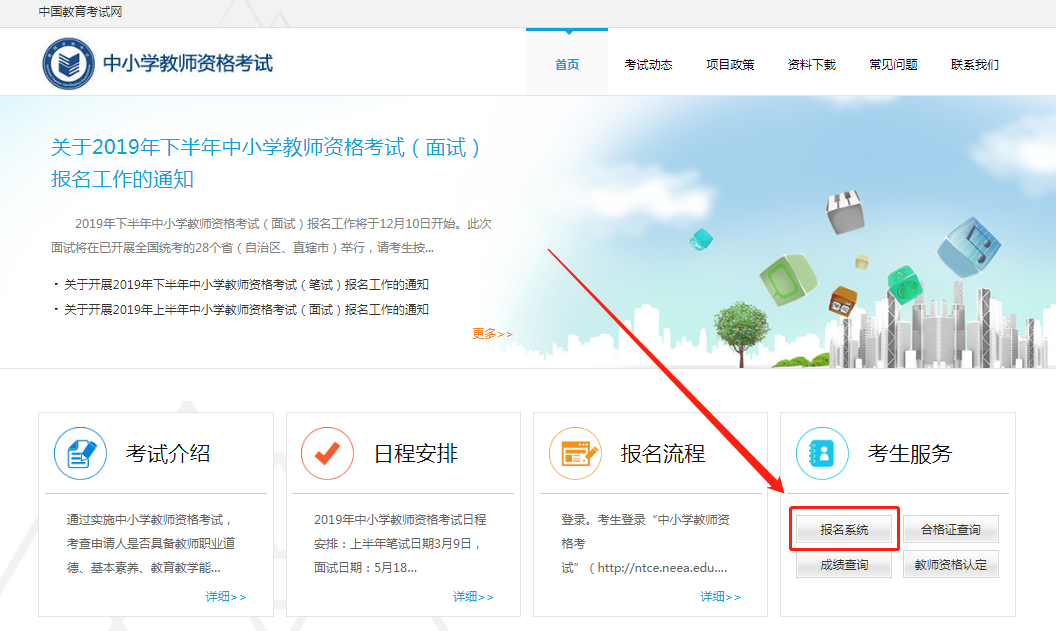Screen dimensions: 1056x631
Task: Click the 教师资格认定 button
Action: (x=950, y=565)
